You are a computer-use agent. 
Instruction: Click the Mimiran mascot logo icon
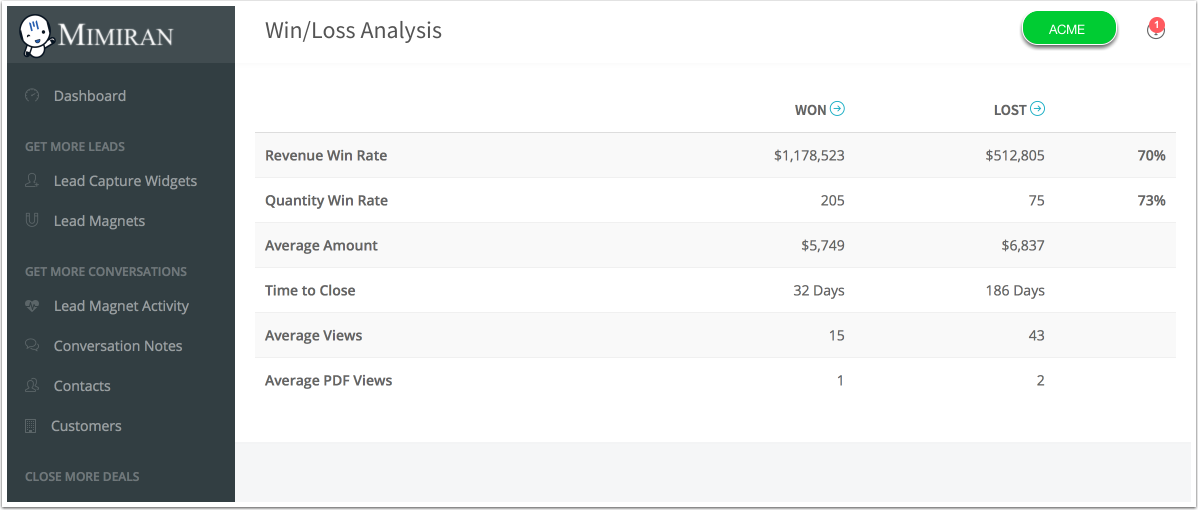click(x=36, y=35)
